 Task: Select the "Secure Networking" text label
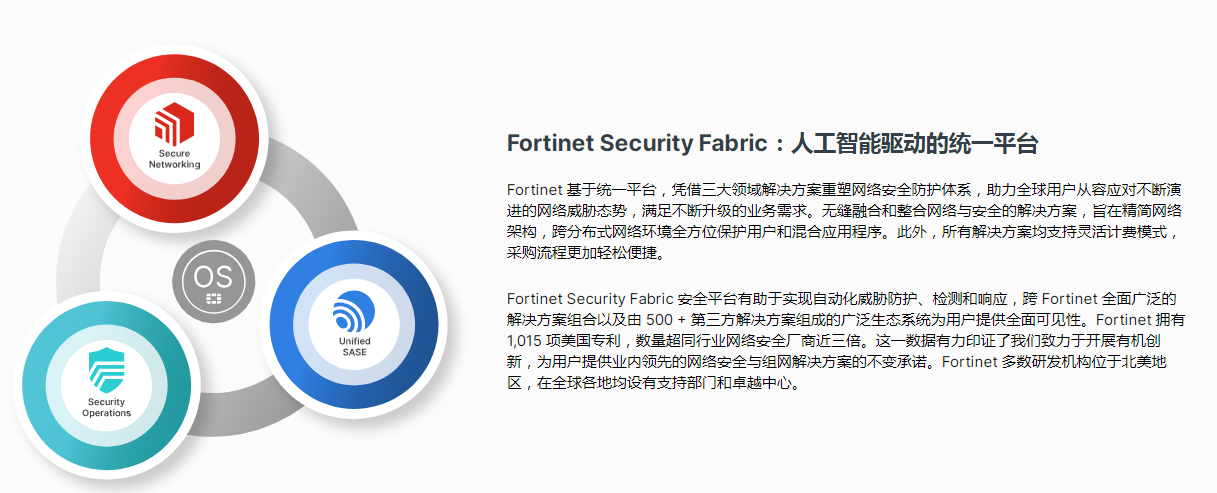pyautogui.click(x=174, y=159)
